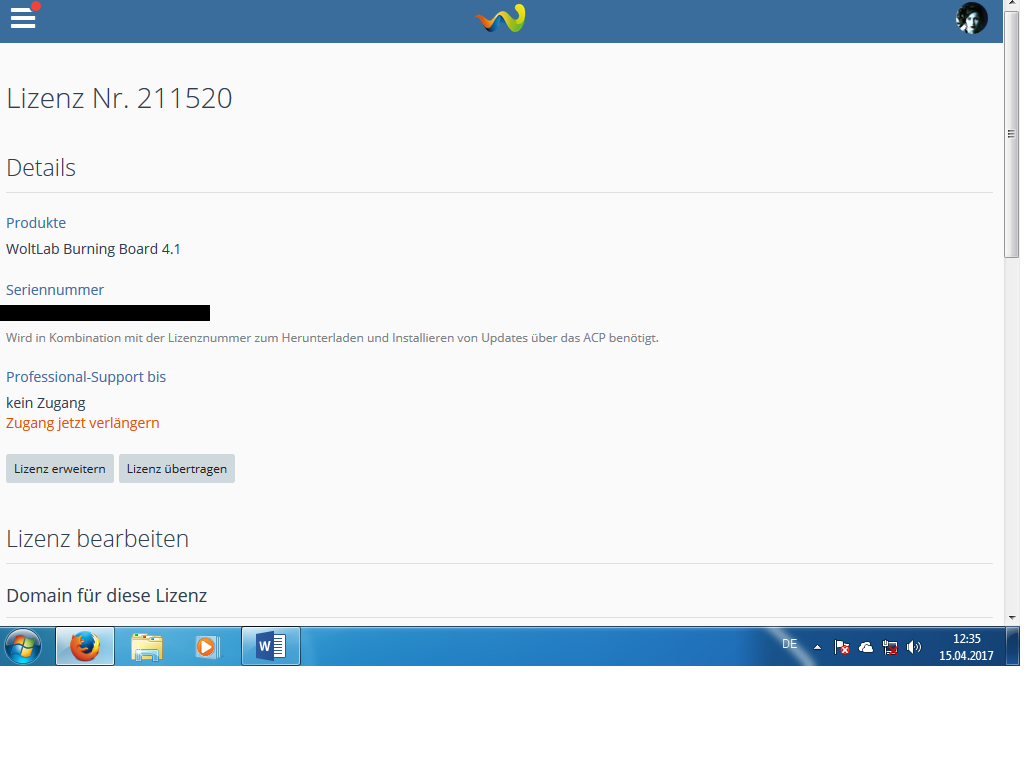Open Windows Explorer from the taskbar
The height and width of the screenshot is (768, 1024).
tap(147, 647)
